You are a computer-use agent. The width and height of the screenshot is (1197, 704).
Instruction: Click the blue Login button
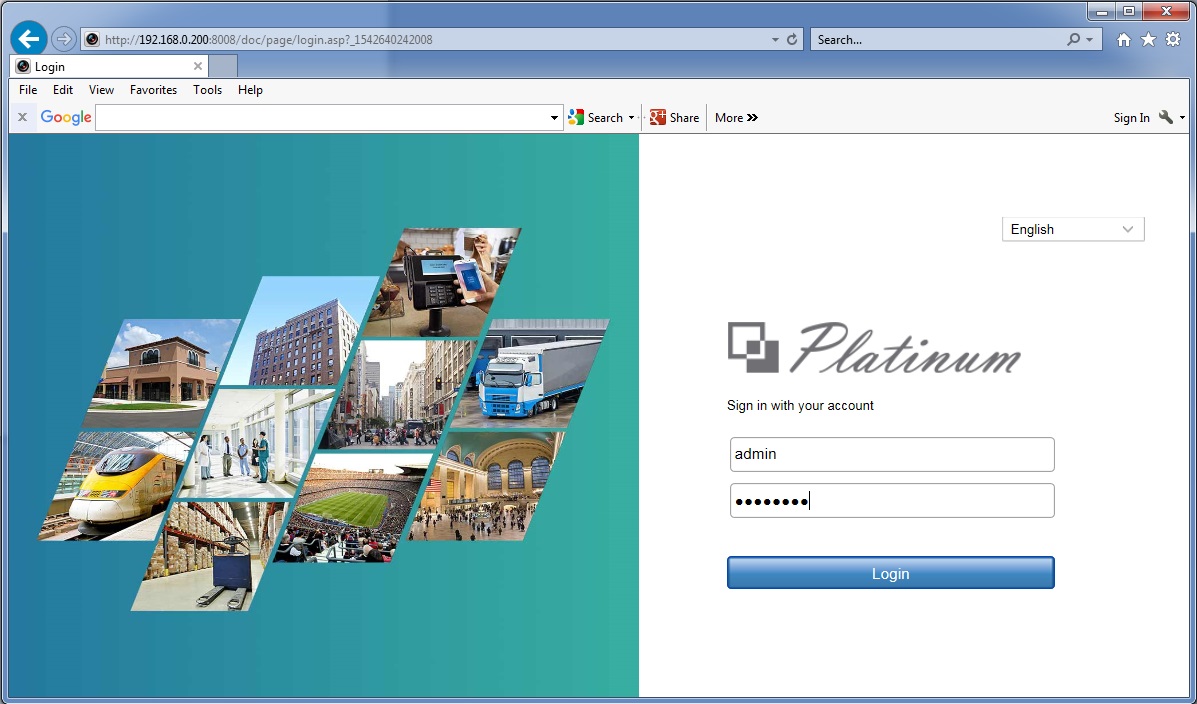click(891, 573)
